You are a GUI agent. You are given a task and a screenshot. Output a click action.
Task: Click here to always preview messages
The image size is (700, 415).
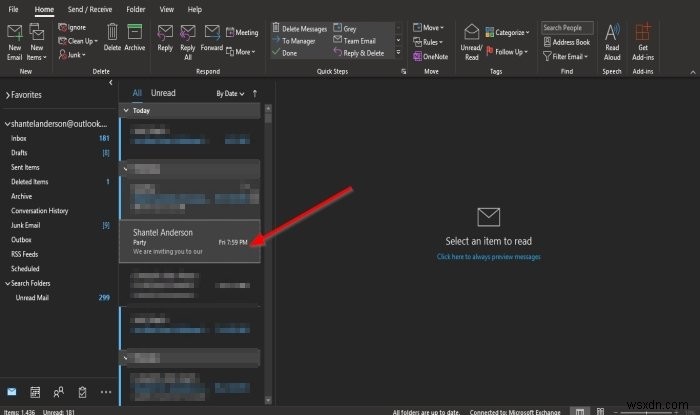pyautogui.click(x=488, y=257)
